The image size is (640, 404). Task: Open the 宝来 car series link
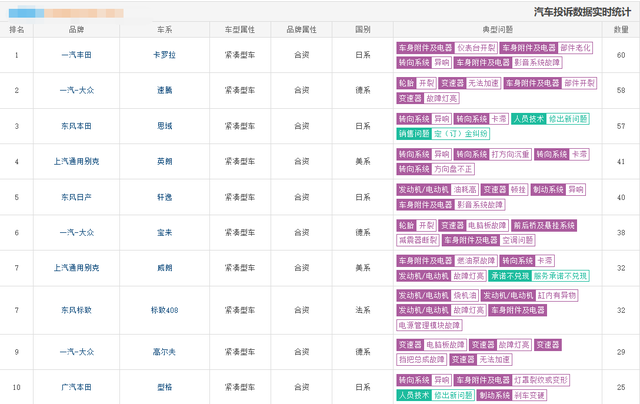(x=164, y=233)
